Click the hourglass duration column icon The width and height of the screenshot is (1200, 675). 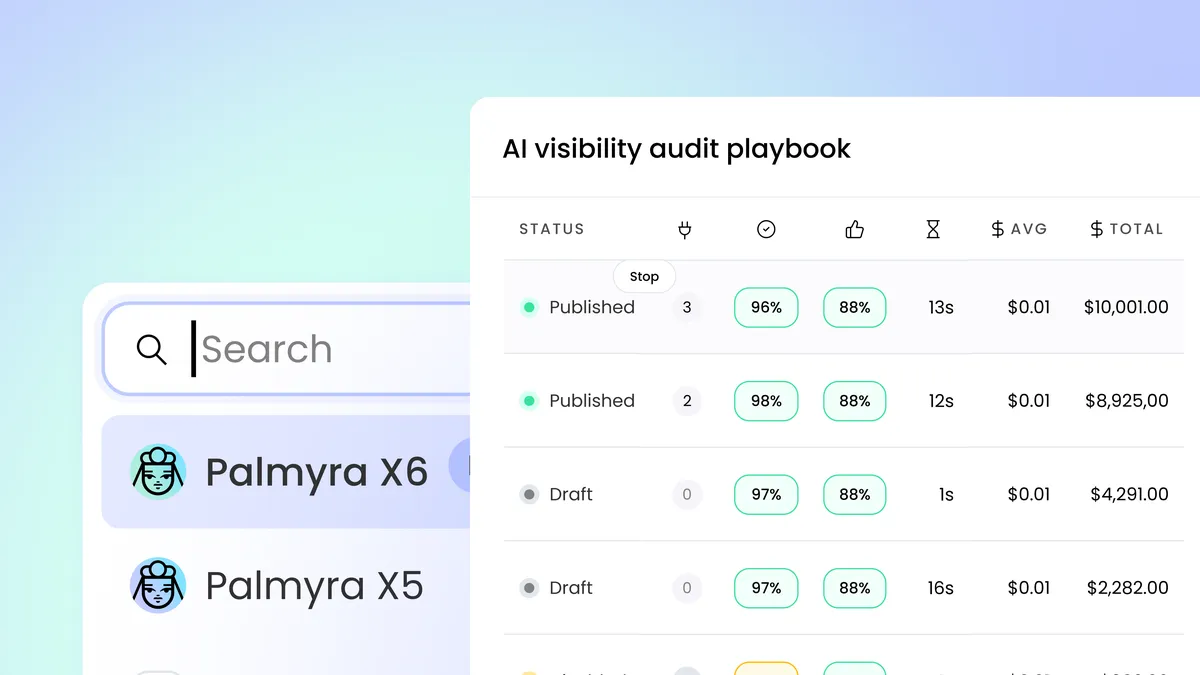[x=933, y=229]
